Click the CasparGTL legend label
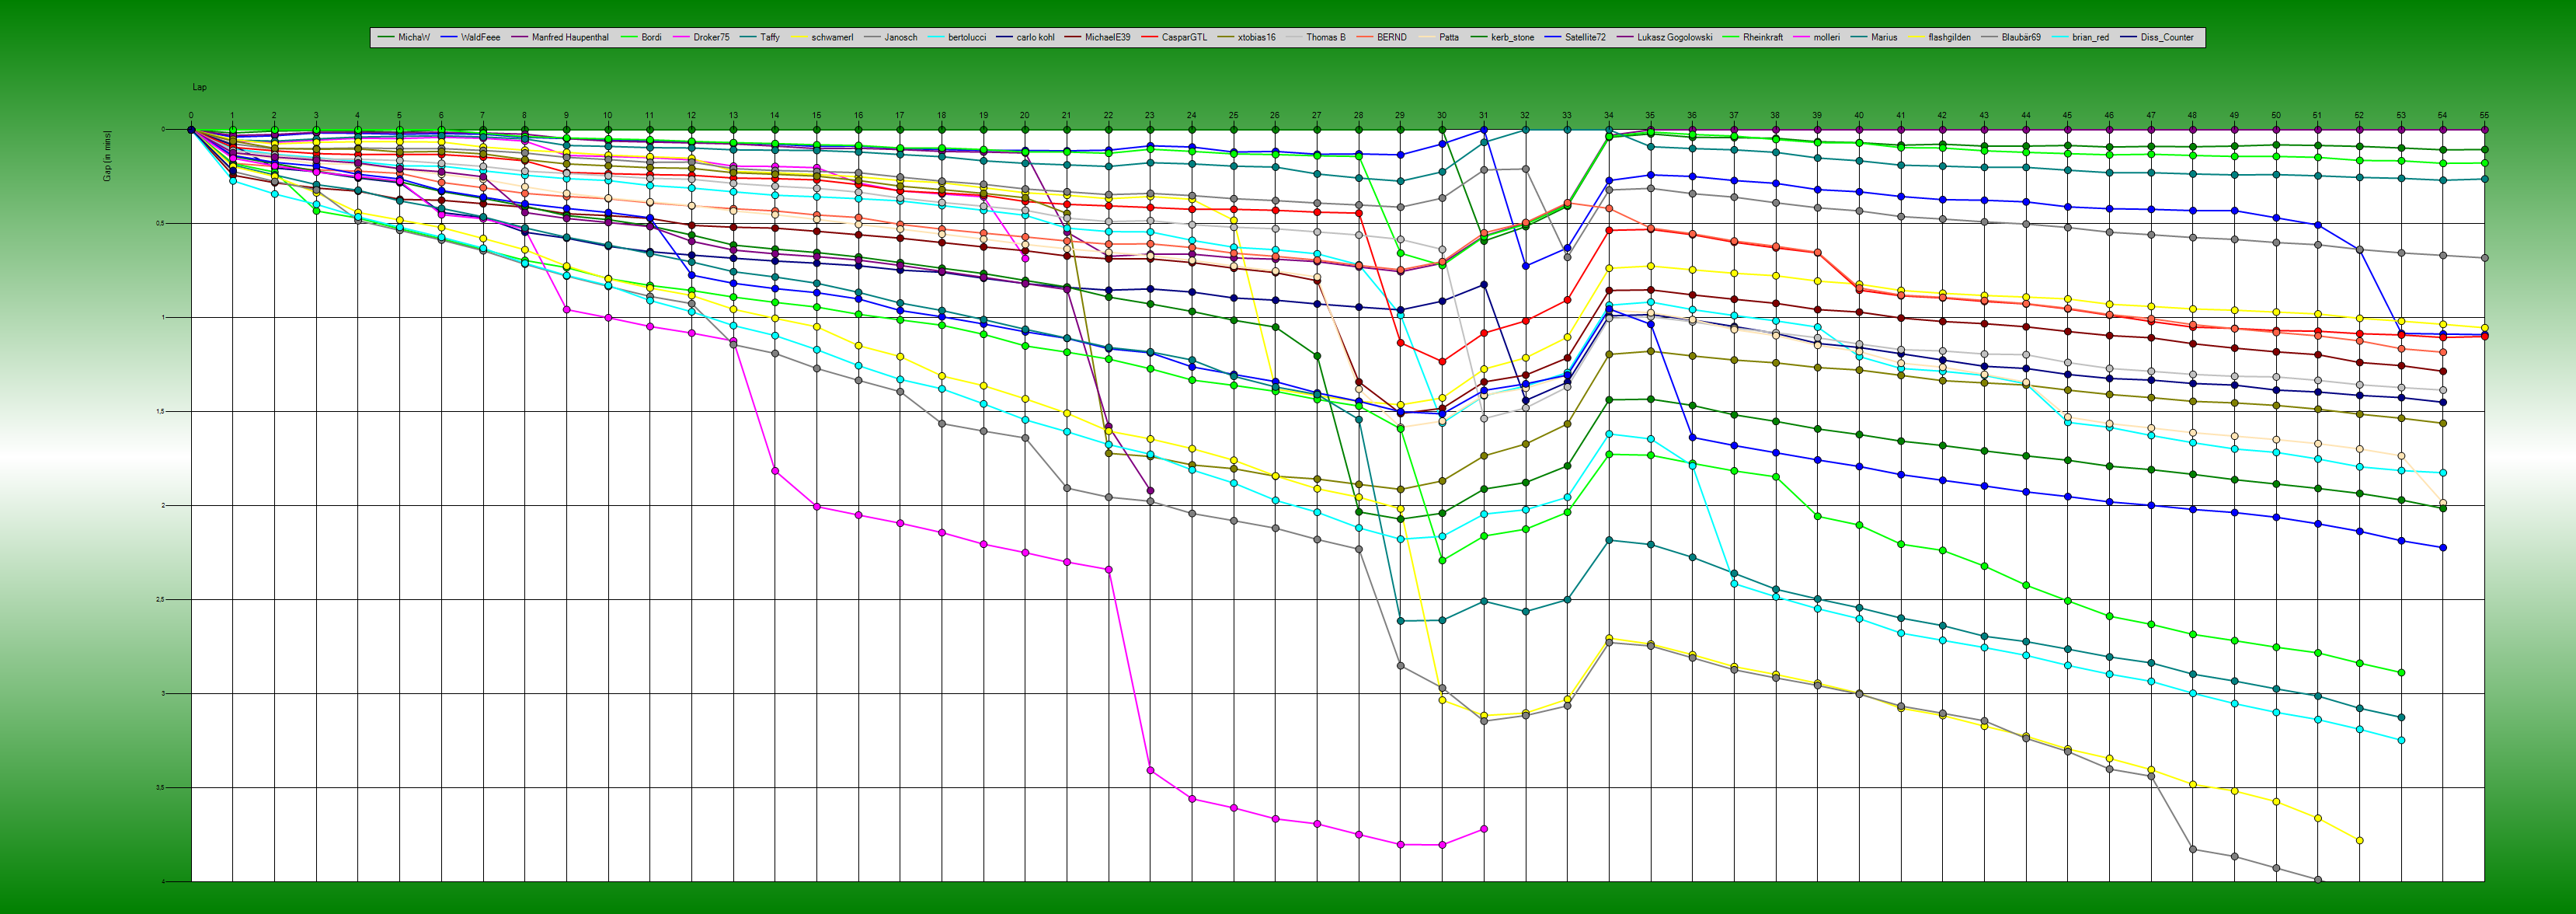2576x914 pixels. tap(1184, 37)
